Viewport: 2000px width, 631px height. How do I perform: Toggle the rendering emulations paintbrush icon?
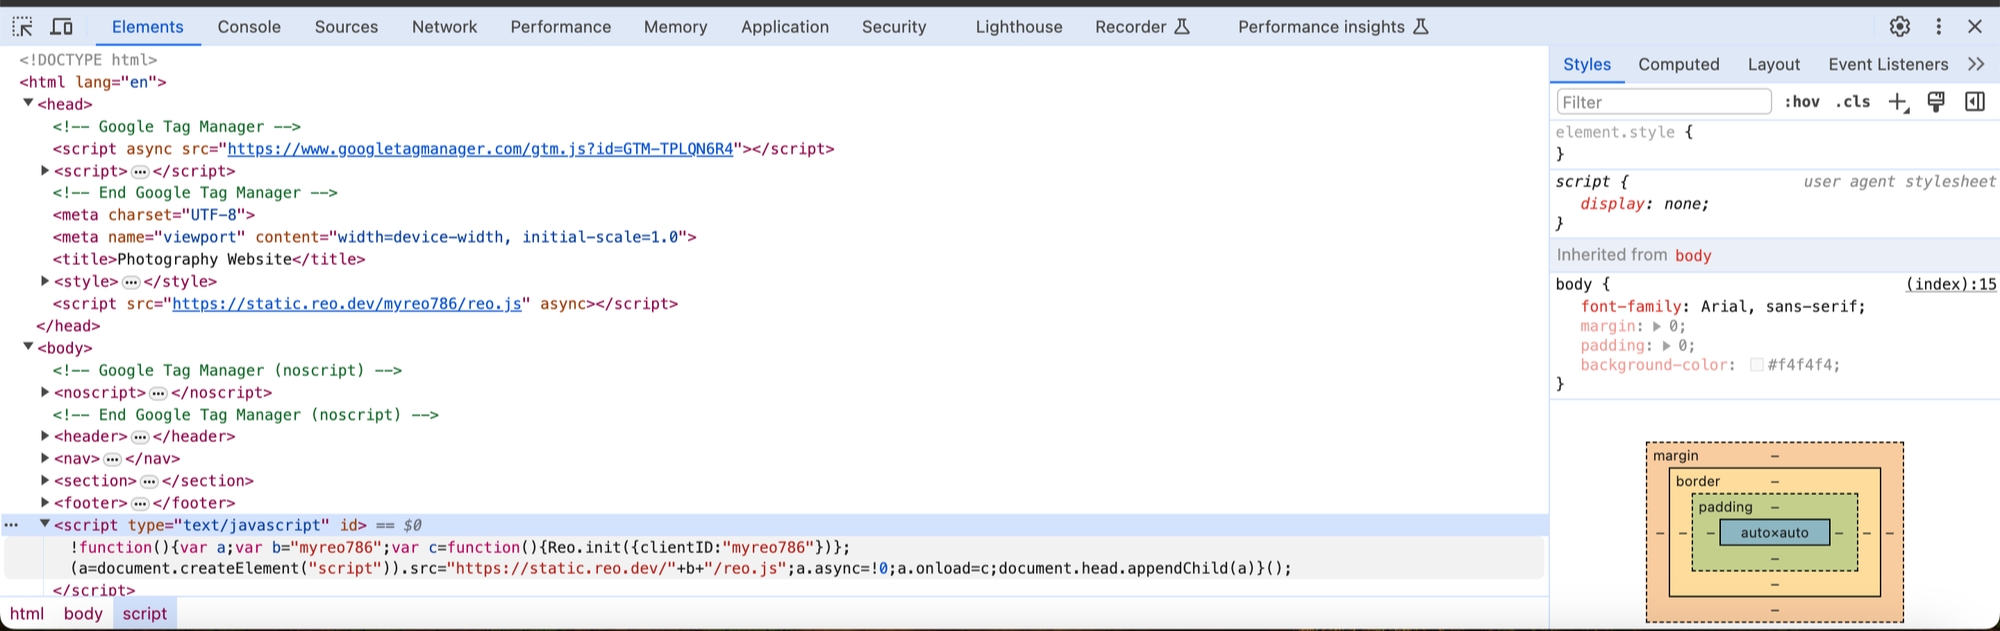(1936, 102)
